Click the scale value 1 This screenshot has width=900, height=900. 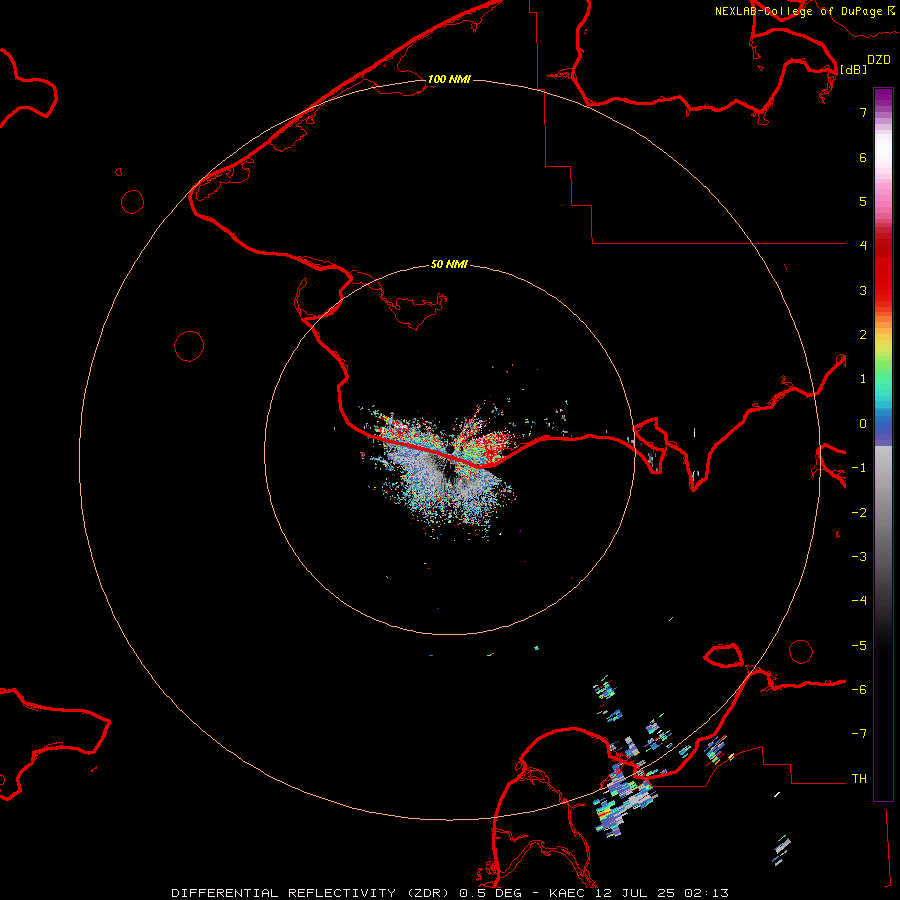(x=863, y=379)
